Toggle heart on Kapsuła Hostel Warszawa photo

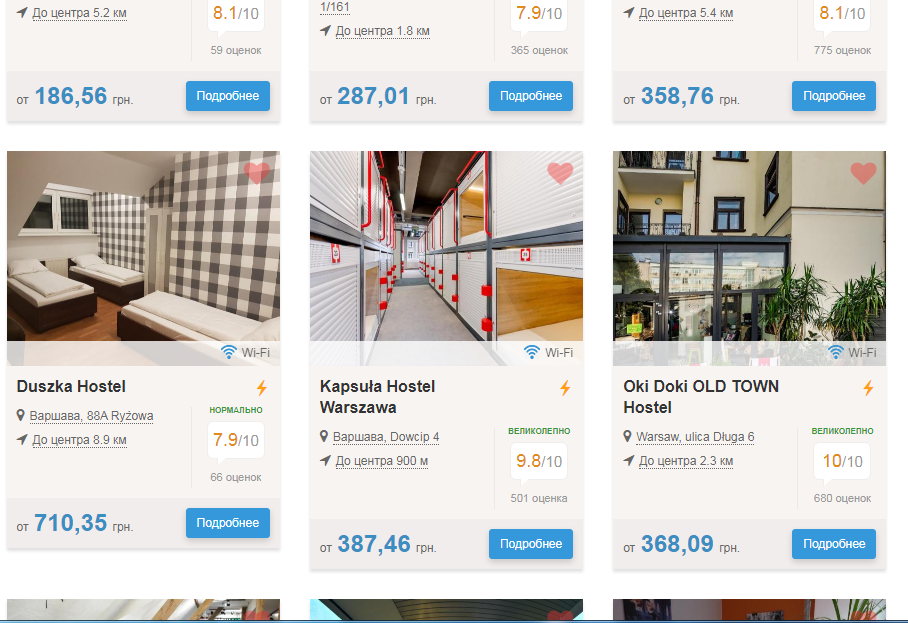pyautogui.click(x=560, y=173)
